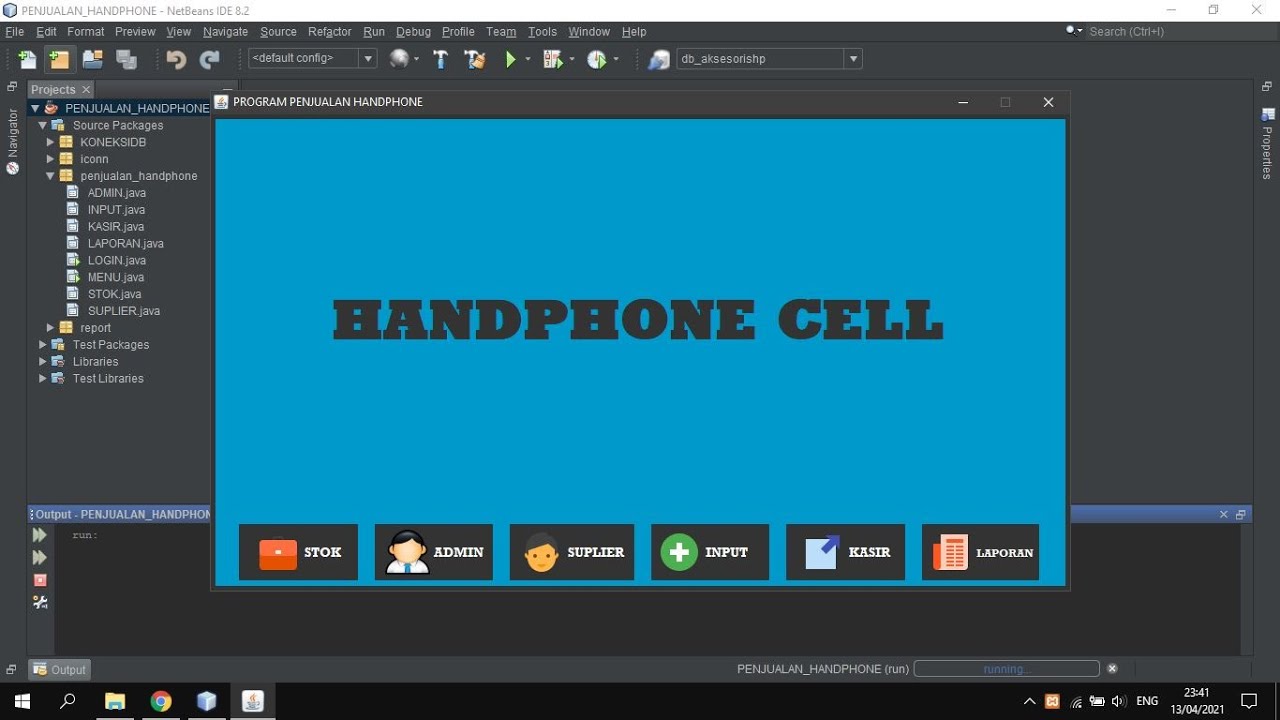Click the Clean and Build icon
The image size is (1280, 720).
click(475, 59)
